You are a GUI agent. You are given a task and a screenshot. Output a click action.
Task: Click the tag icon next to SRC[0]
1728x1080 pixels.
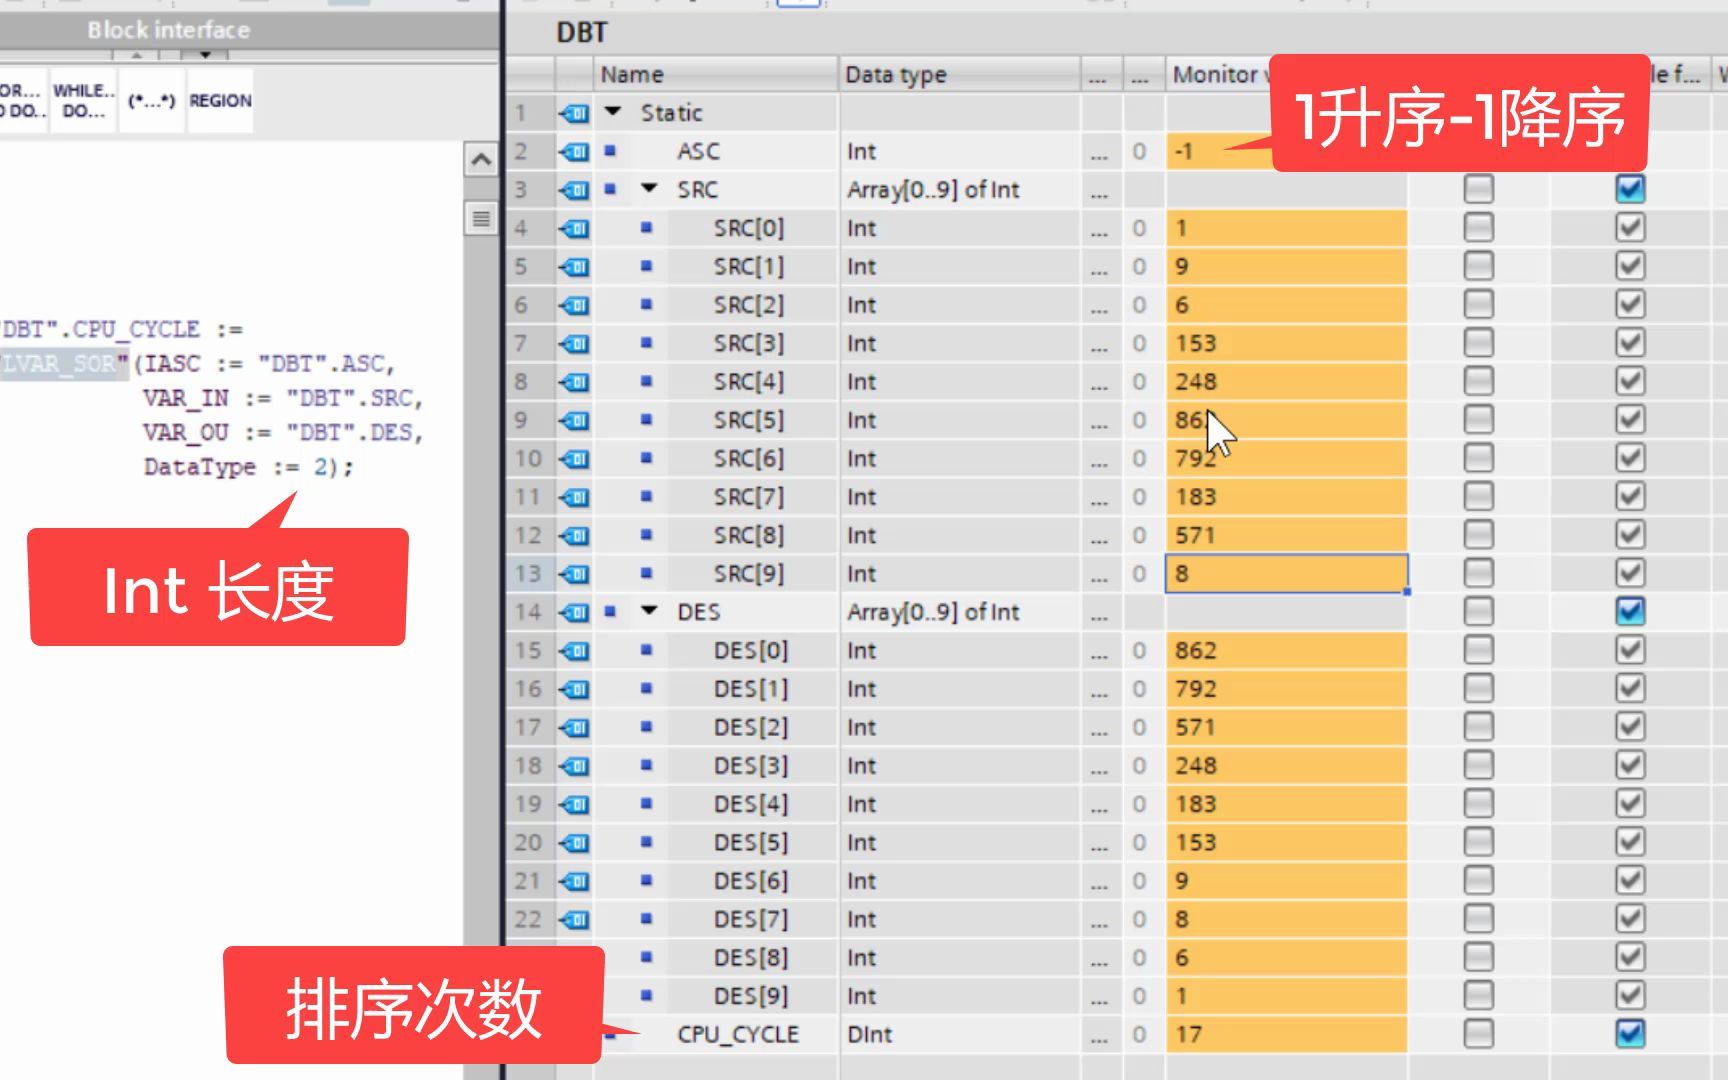tap(575, 227)
